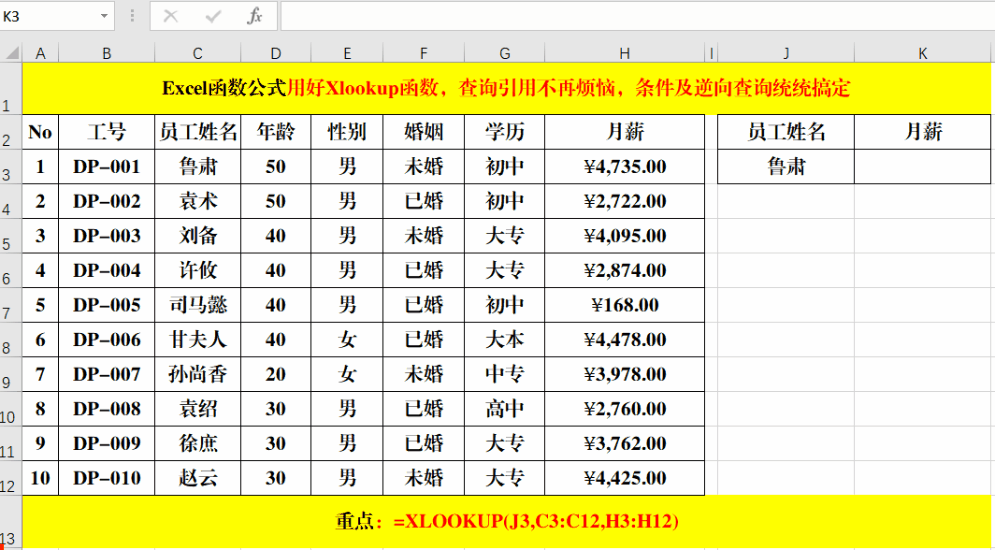Select column D header

275,54
